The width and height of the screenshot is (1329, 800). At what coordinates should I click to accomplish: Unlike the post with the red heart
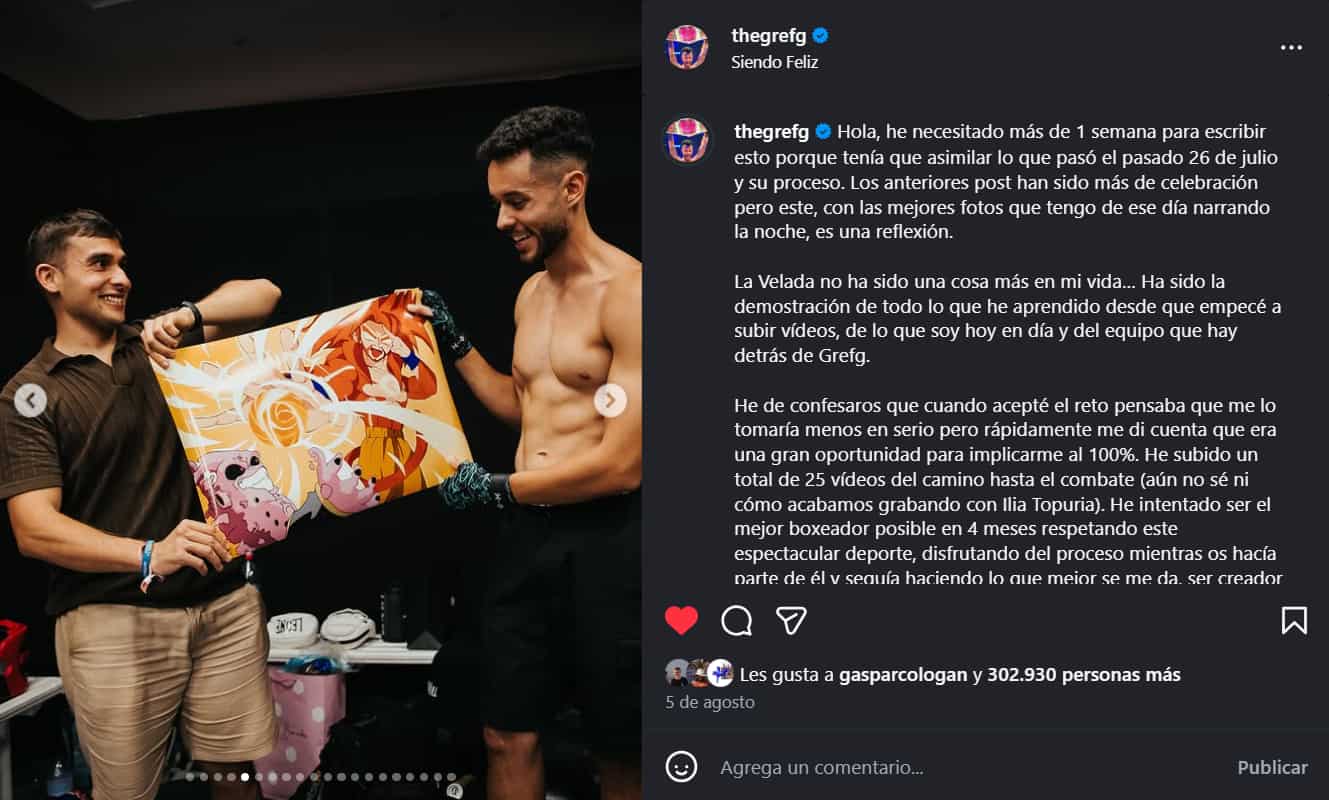[681, 621]
